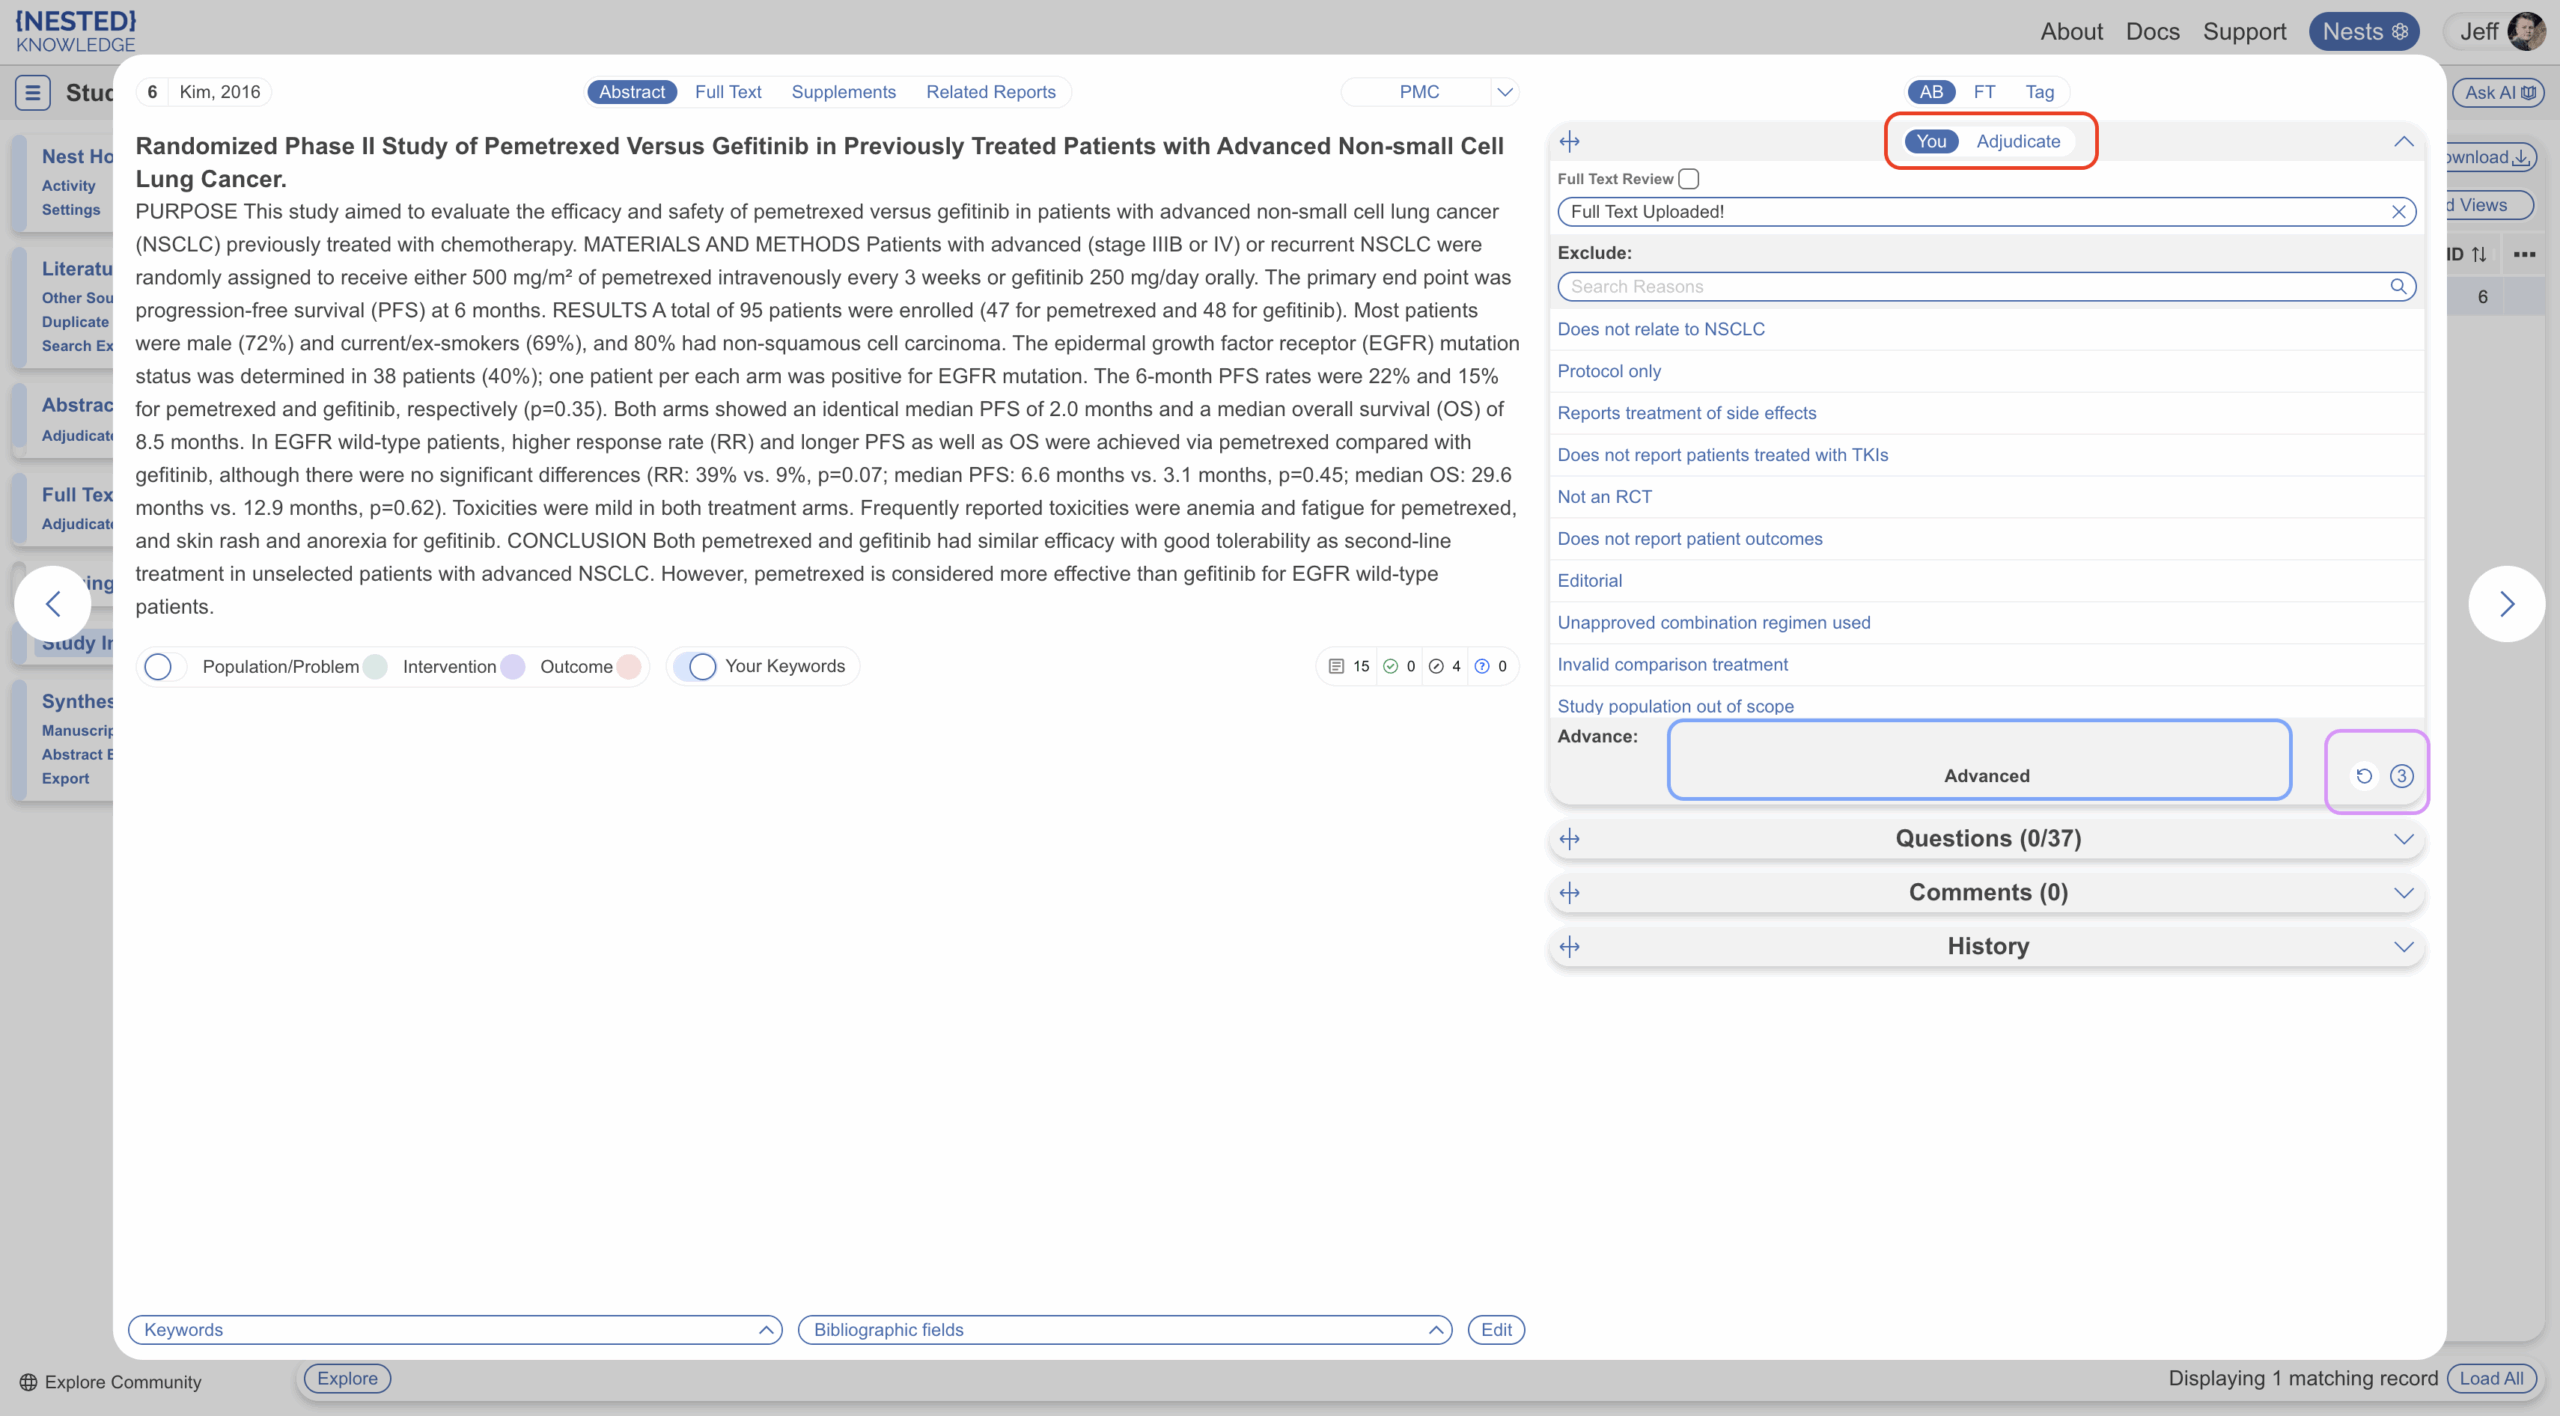
Task: Open the PMC source dropdown
Action: coord(1504,92)
